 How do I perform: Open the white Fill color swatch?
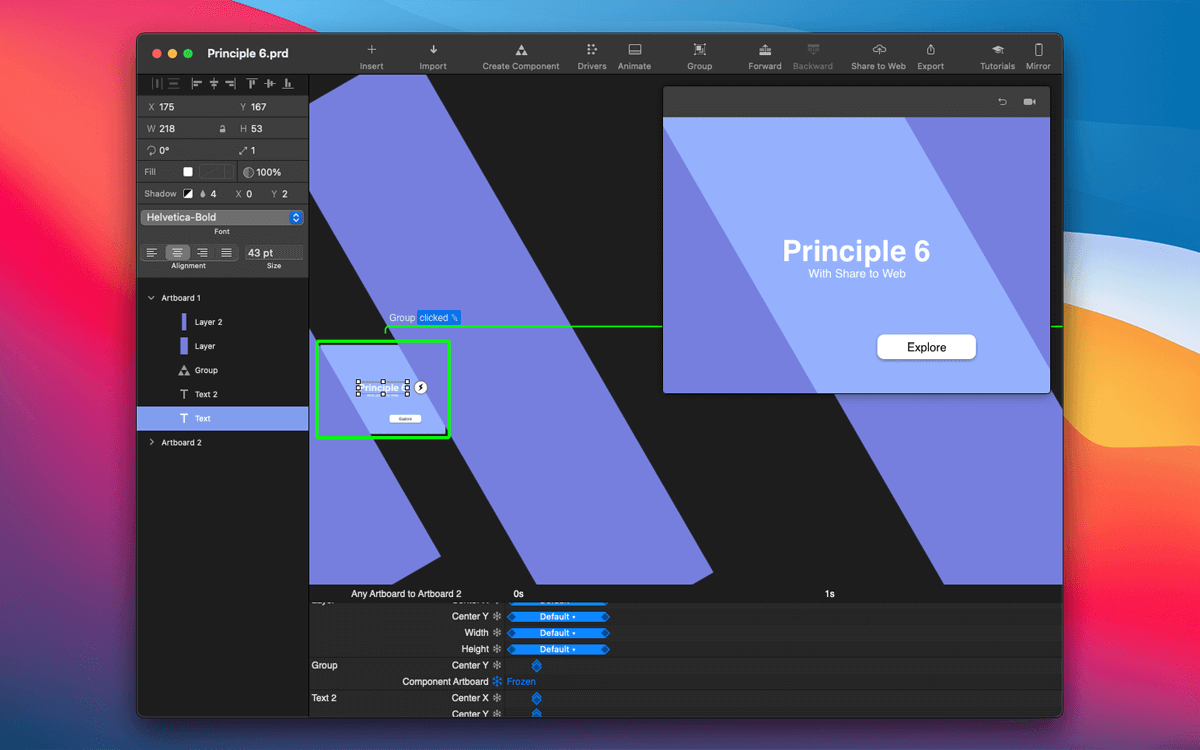[x=187, y=172]
